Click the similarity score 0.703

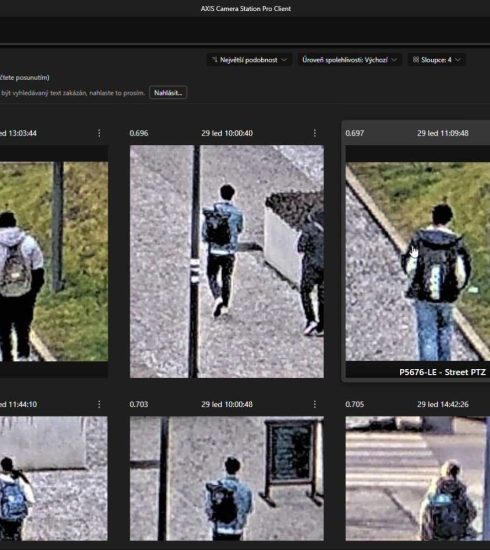139,404
